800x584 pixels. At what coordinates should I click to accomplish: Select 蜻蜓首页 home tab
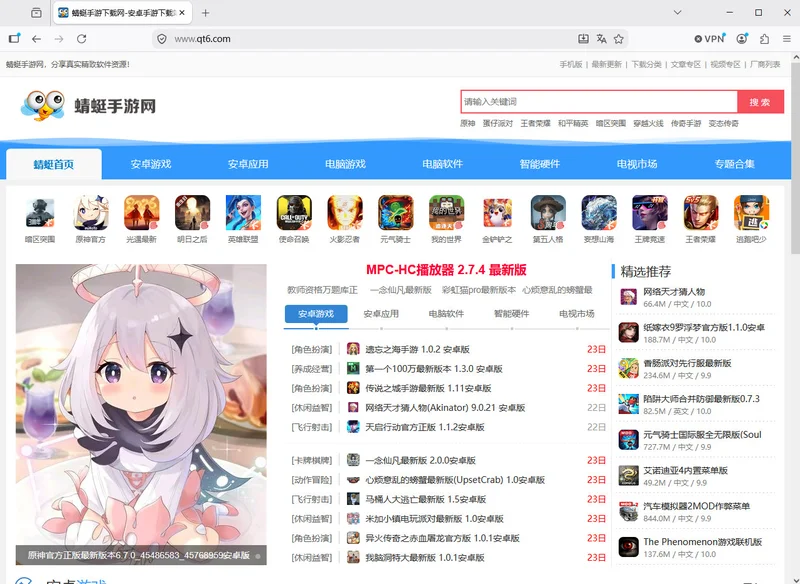click(x=54, y=164)
